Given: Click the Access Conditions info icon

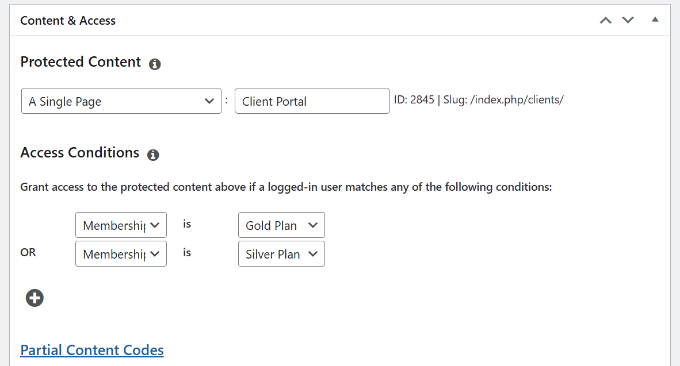Looking at the screenshot, I should click(153, 155).
